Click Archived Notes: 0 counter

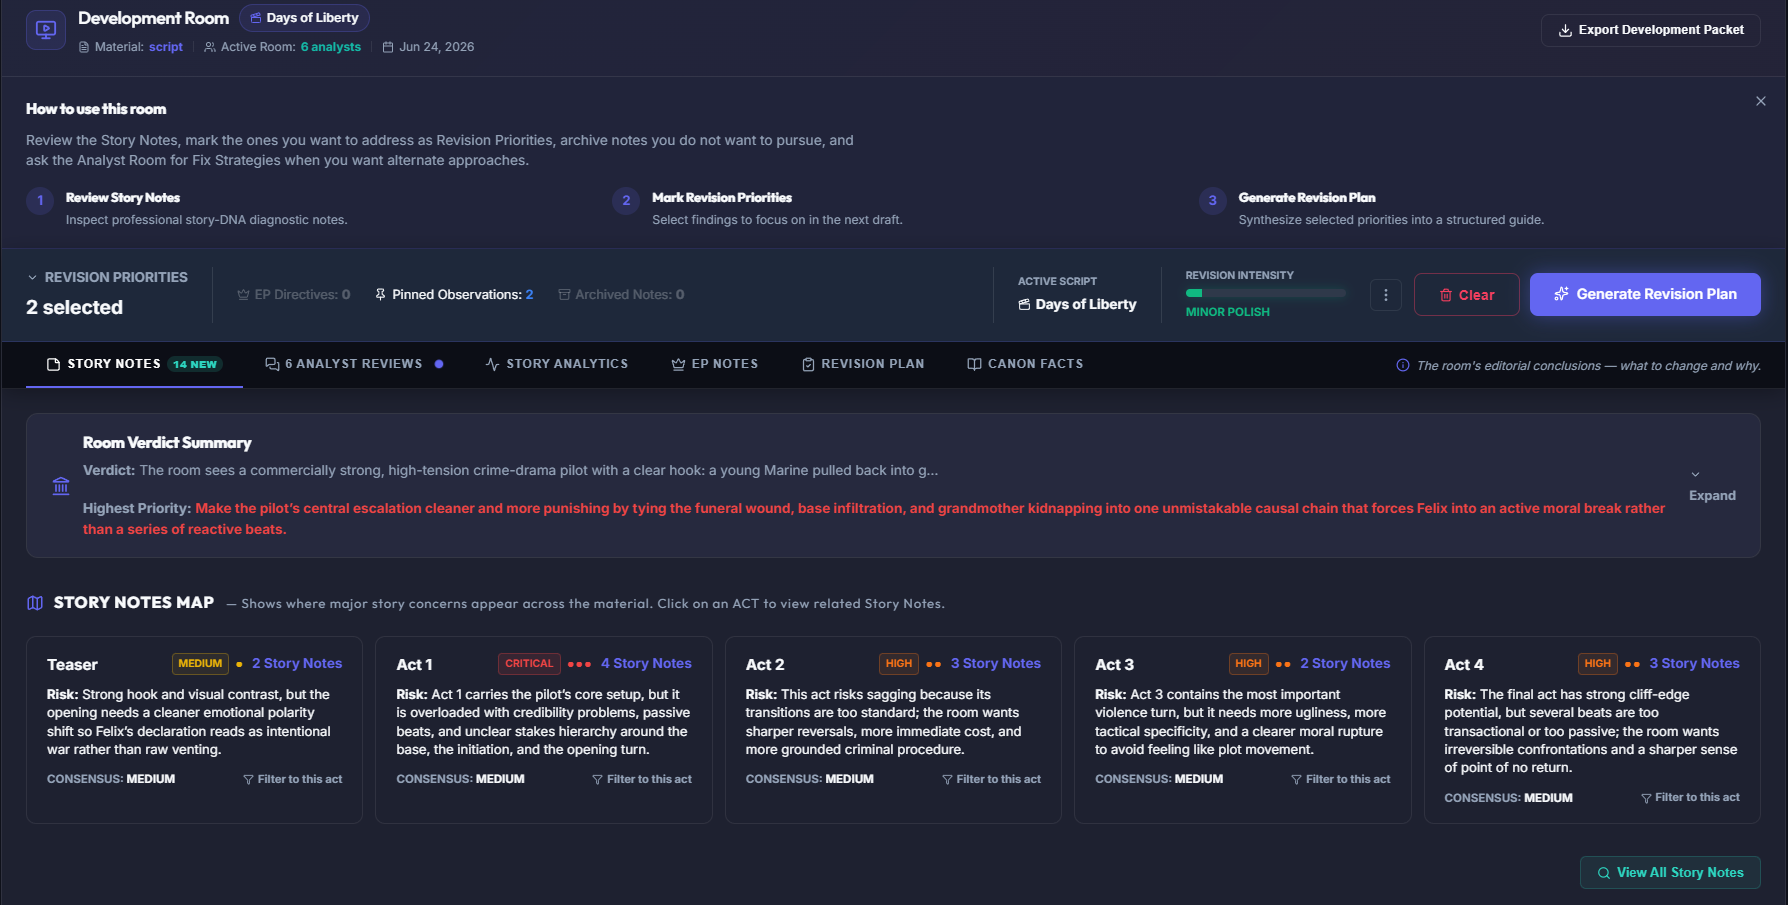click(621, 295)
